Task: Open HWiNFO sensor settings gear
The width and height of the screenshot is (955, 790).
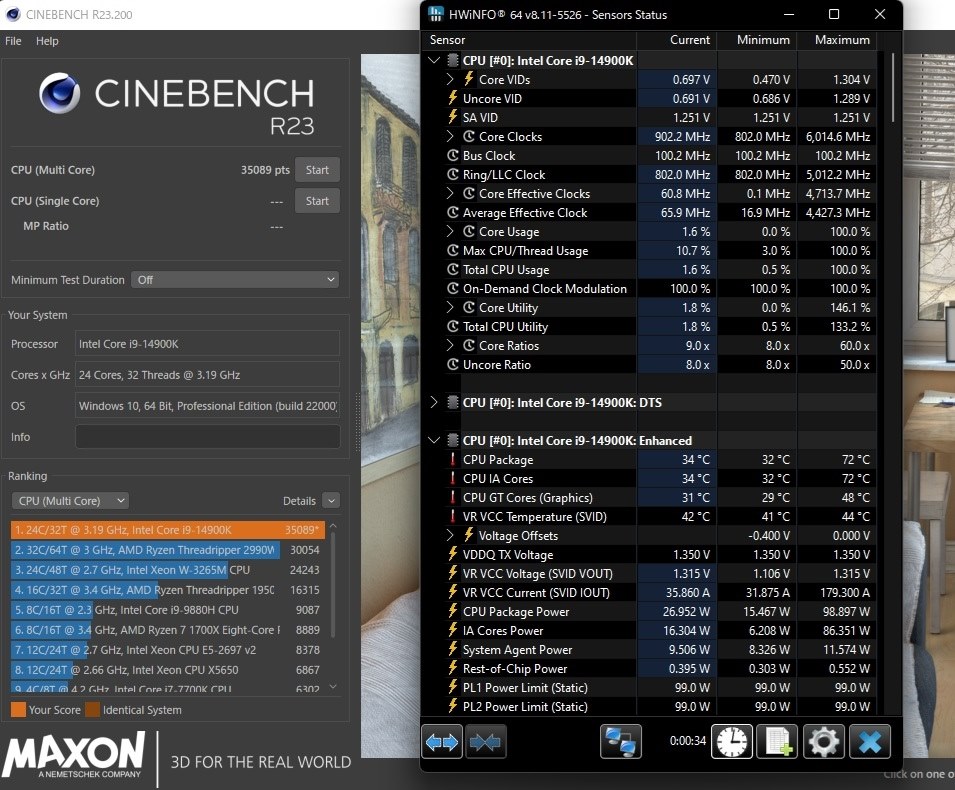Action: coord(823,741)
